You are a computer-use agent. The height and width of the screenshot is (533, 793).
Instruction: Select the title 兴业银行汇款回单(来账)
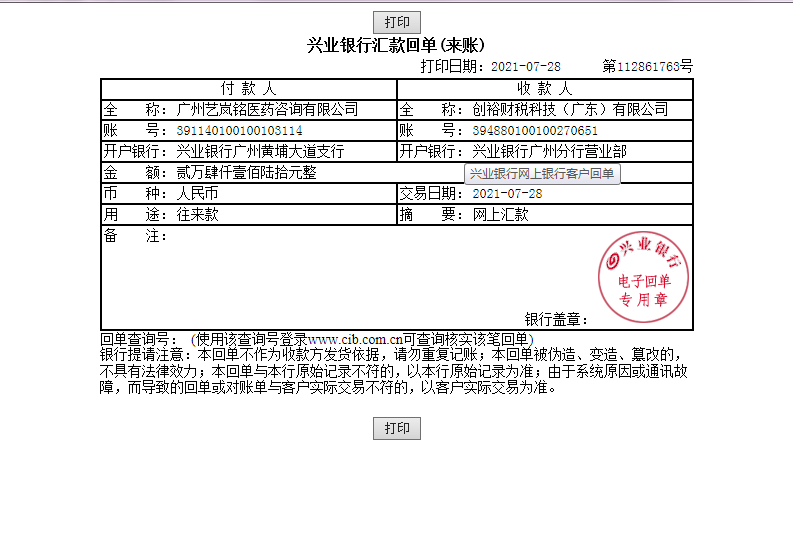tap(395, 46)
